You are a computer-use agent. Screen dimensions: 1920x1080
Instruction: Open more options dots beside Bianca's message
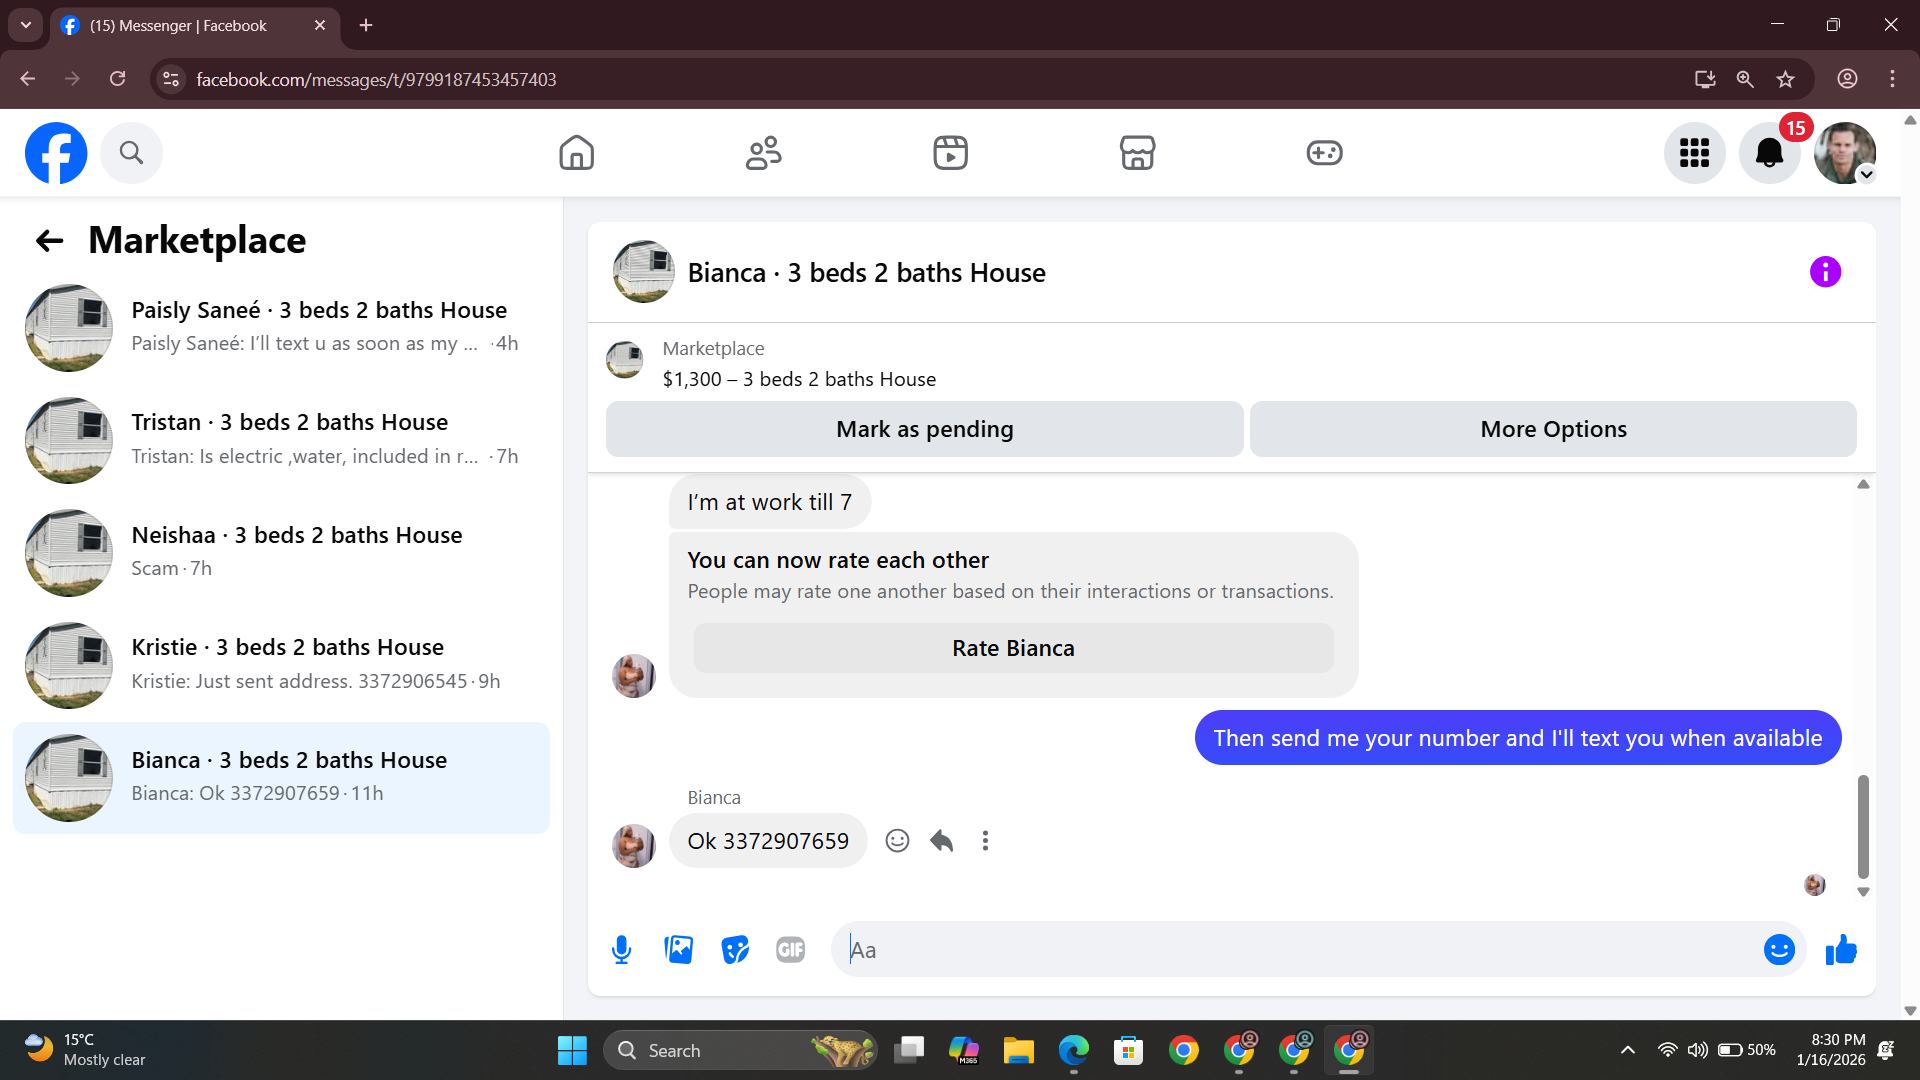985,841
